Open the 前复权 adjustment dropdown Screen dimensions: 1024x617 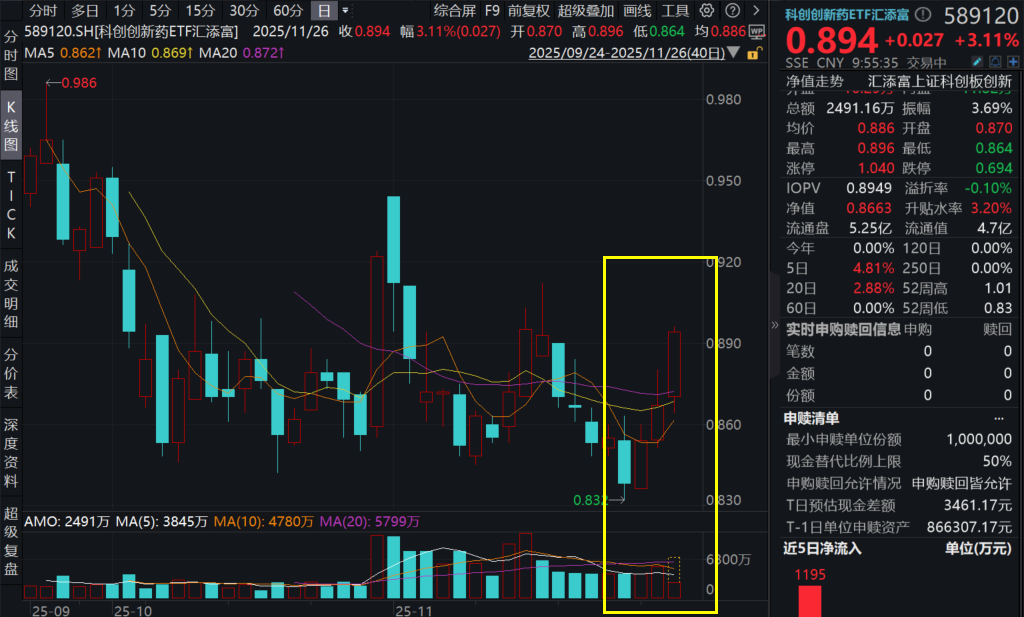coord(528,10)
